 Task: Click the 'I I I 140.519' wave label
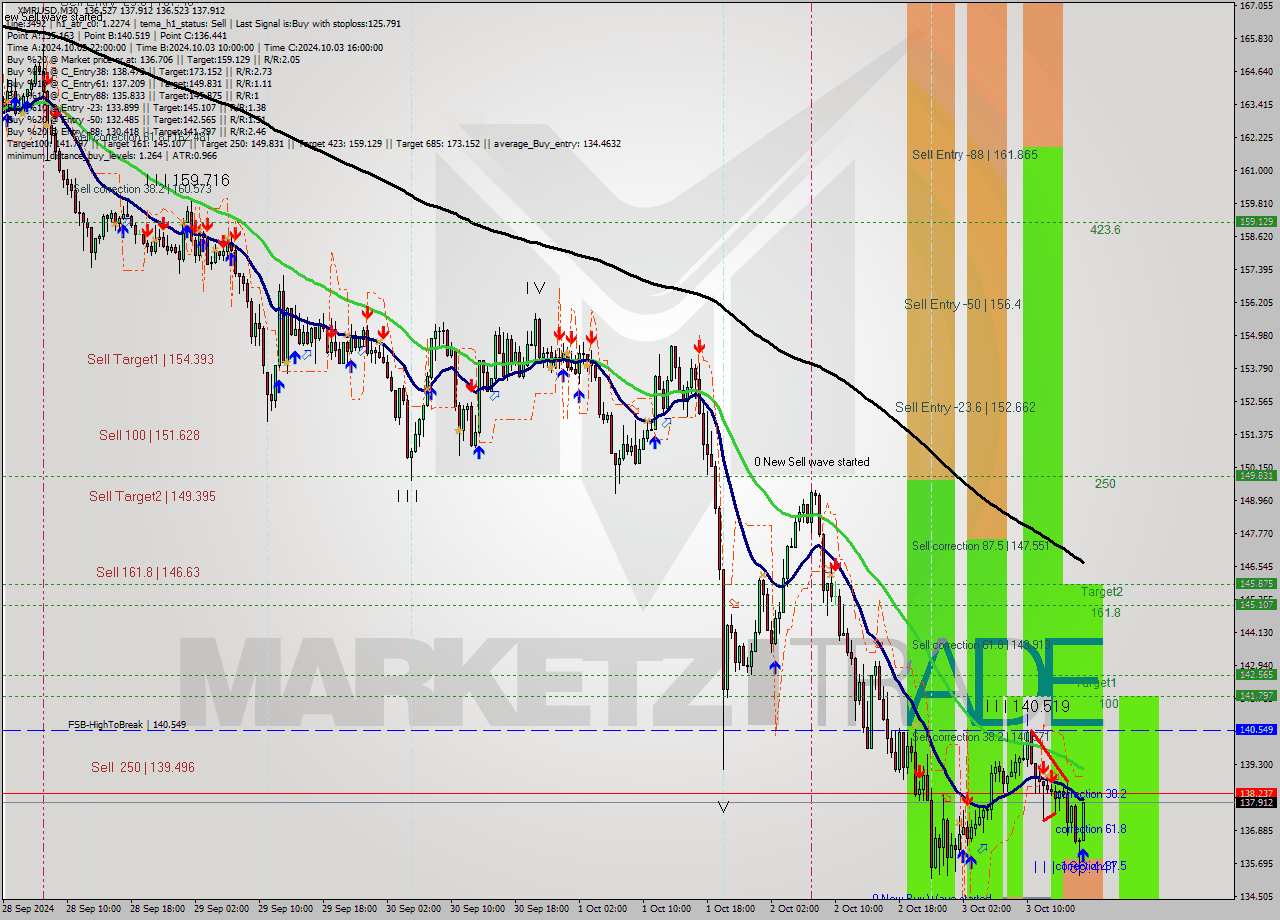1027,707
